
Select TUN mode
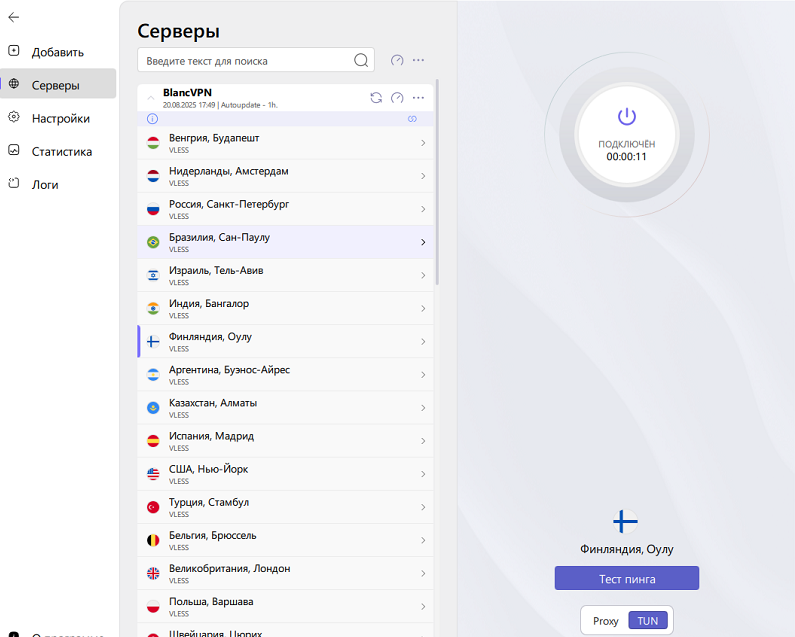tap(647, 621)
